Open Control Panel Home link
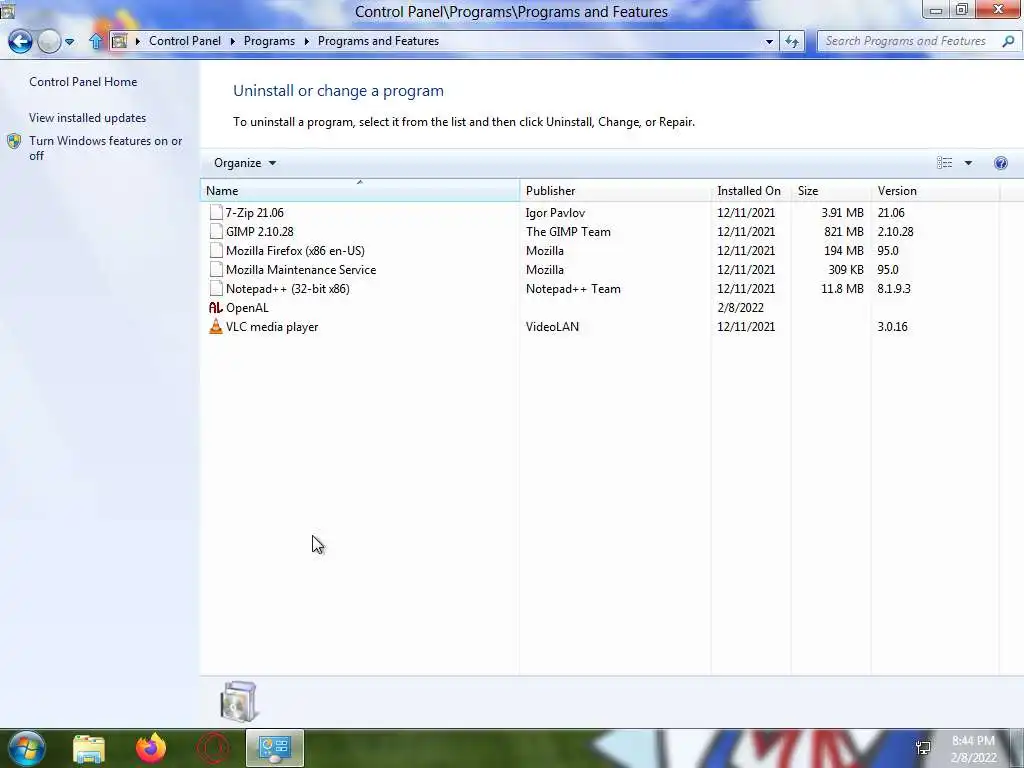 [x=83, y=82]
